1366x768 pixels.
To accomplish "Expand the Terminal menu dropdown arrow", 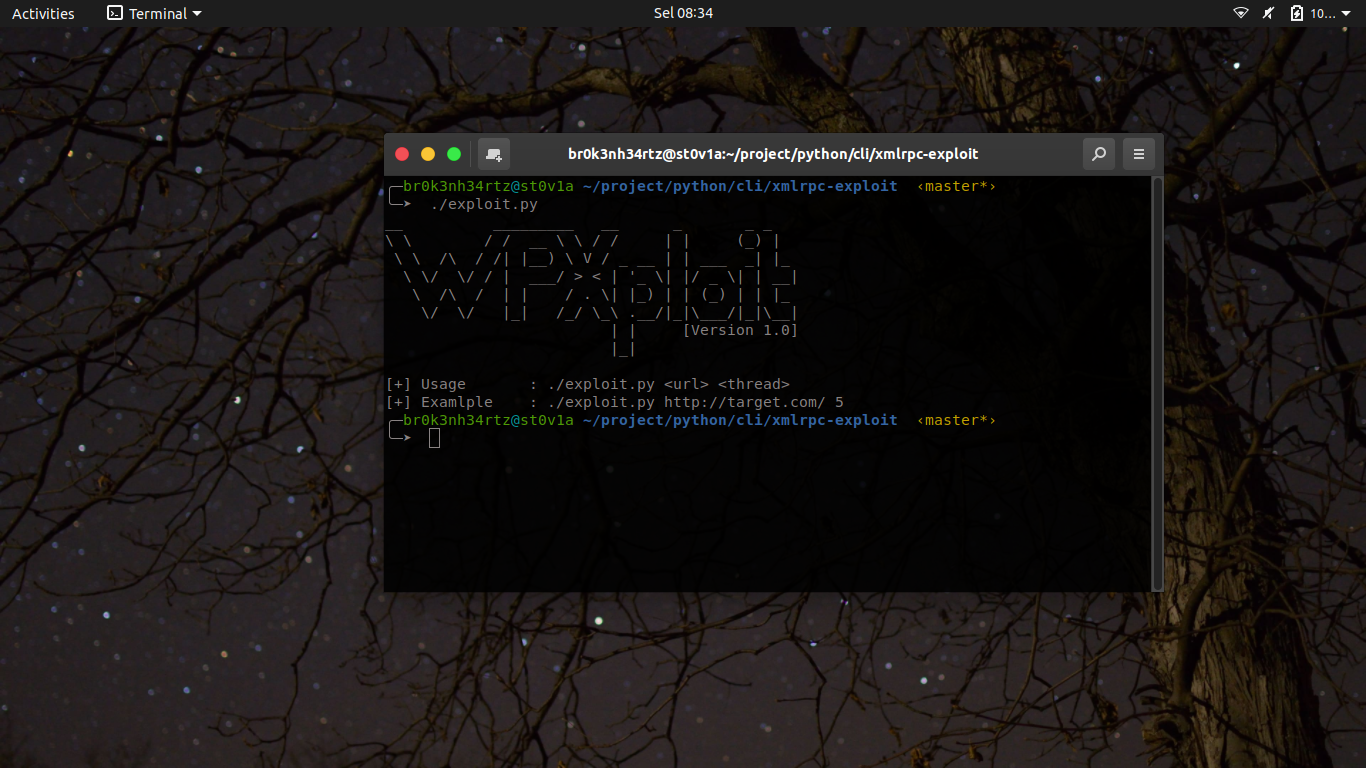I will [x=196, y=14].
